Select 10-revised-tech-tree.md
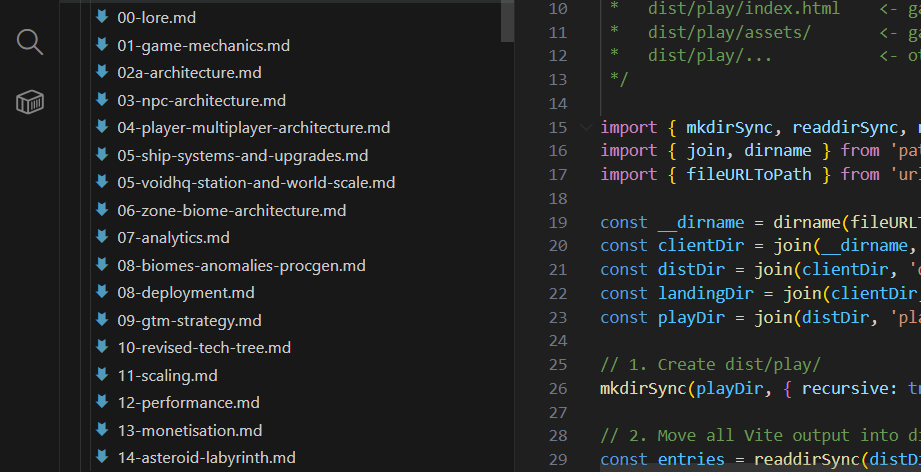 [203, 347]
